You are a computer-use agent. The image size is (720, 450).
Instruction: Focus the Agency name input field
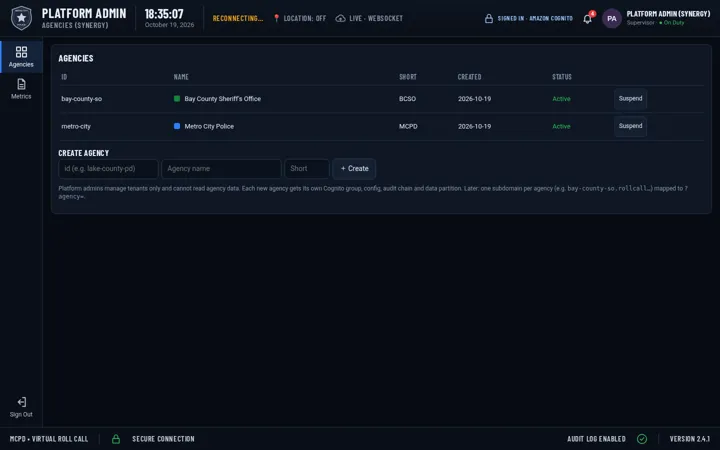pos(221,169)
